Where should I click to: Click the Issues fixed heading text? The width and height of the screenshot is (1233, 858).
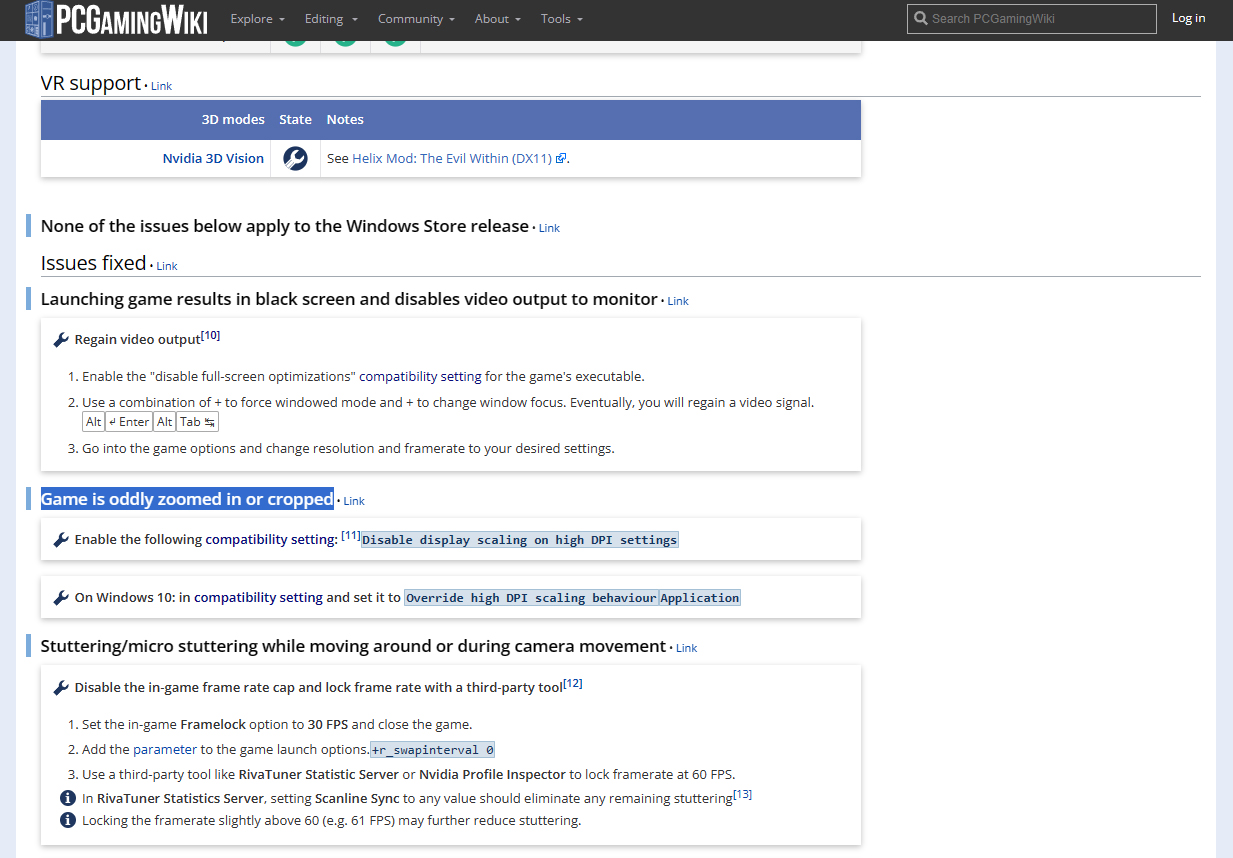[x=93, y=263]
